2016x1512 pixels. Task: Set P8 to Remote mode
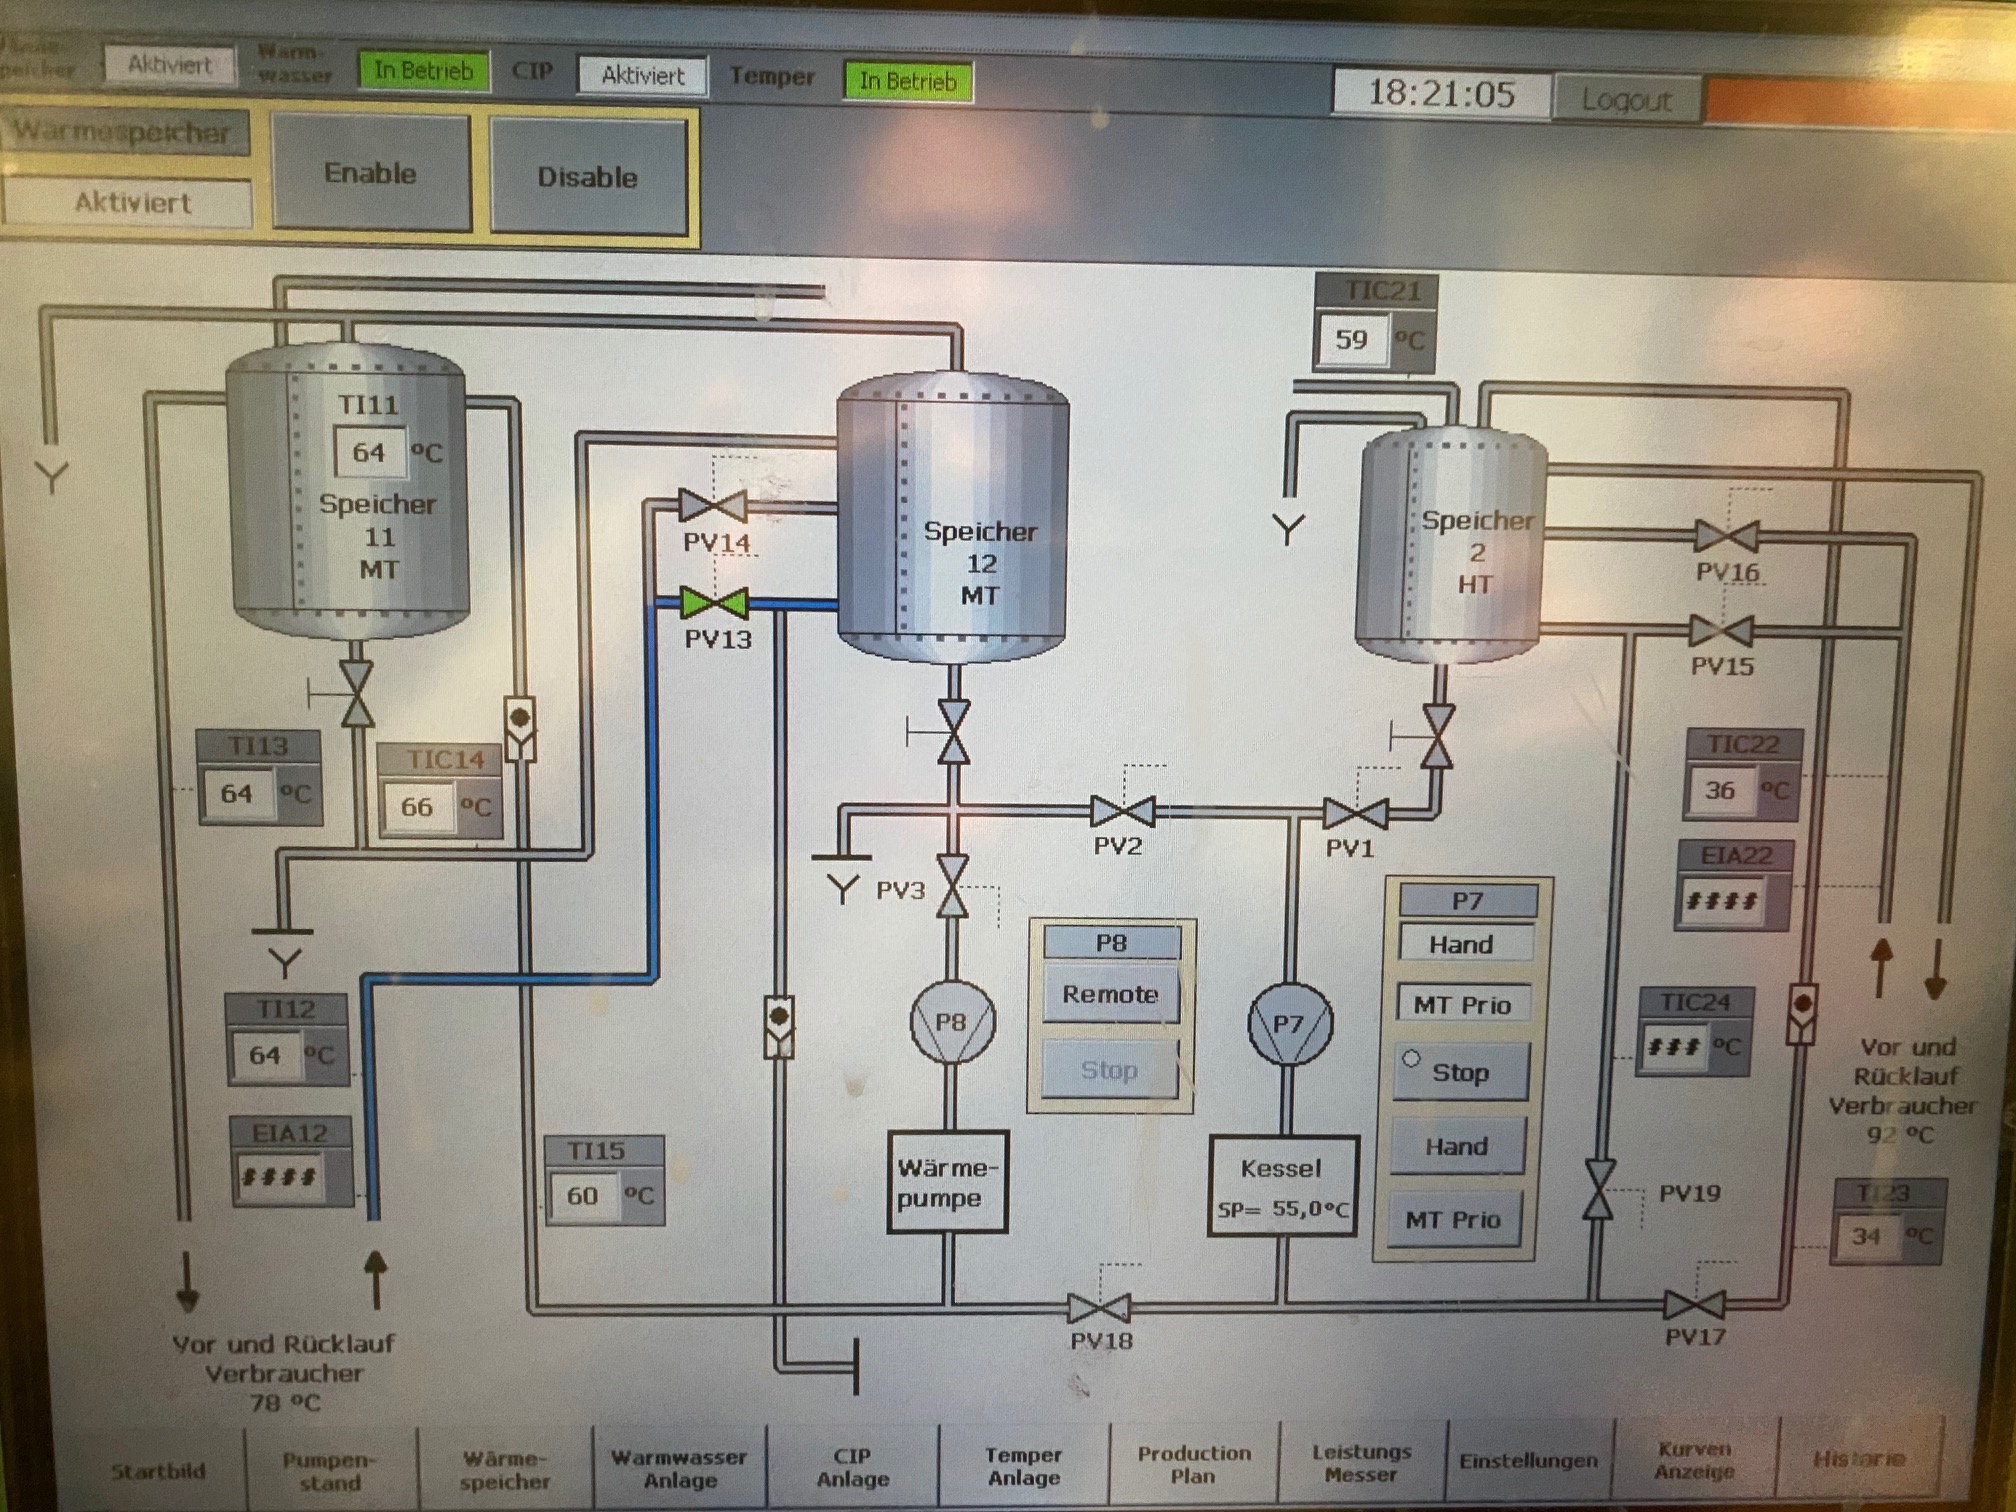1110,995
